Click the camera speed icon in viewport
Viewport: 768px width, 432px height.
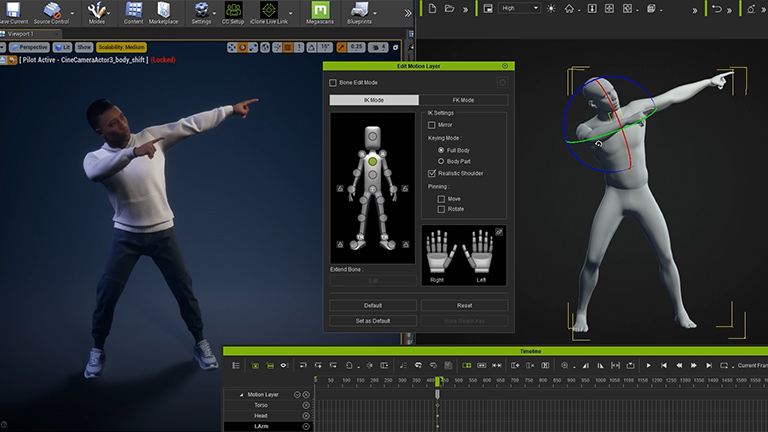point(376,47)
